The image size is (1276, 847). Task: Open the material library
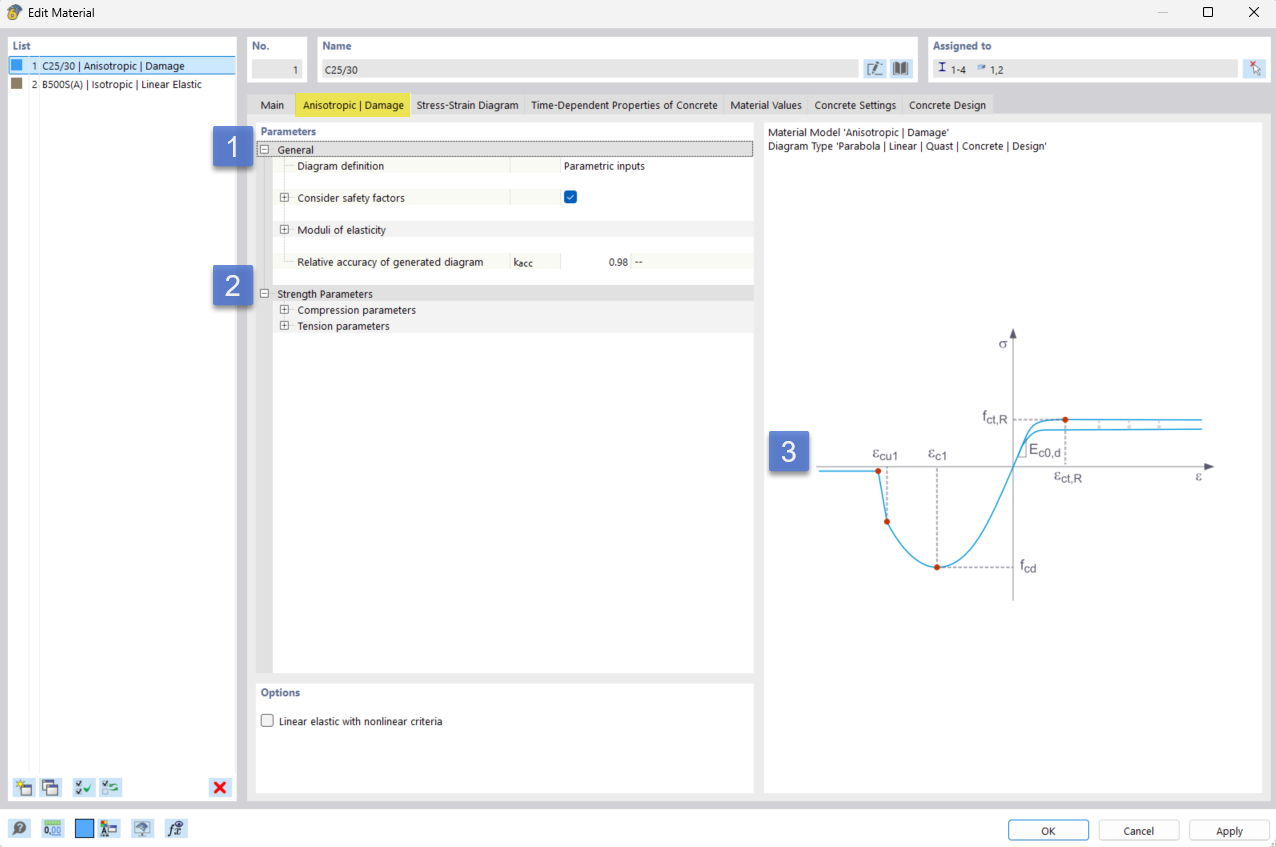(x=900, y=68)
